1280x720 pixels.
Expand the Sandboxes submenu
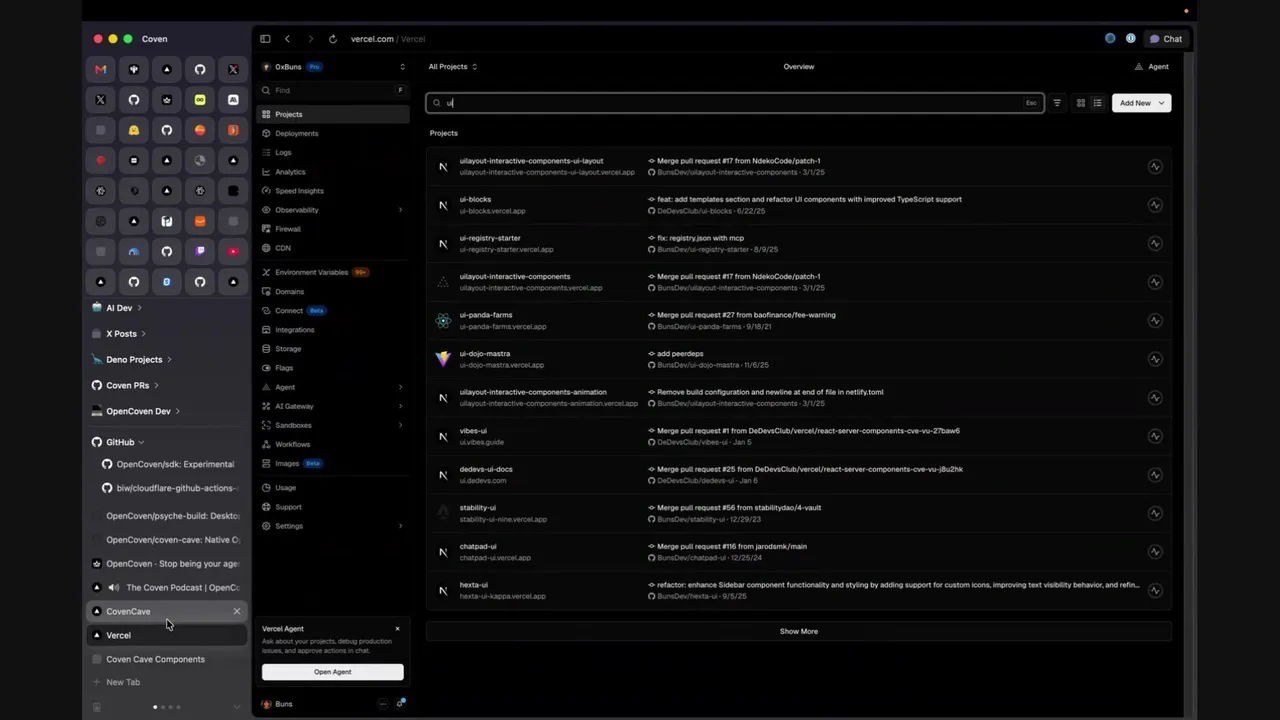[x=400, y=425]
